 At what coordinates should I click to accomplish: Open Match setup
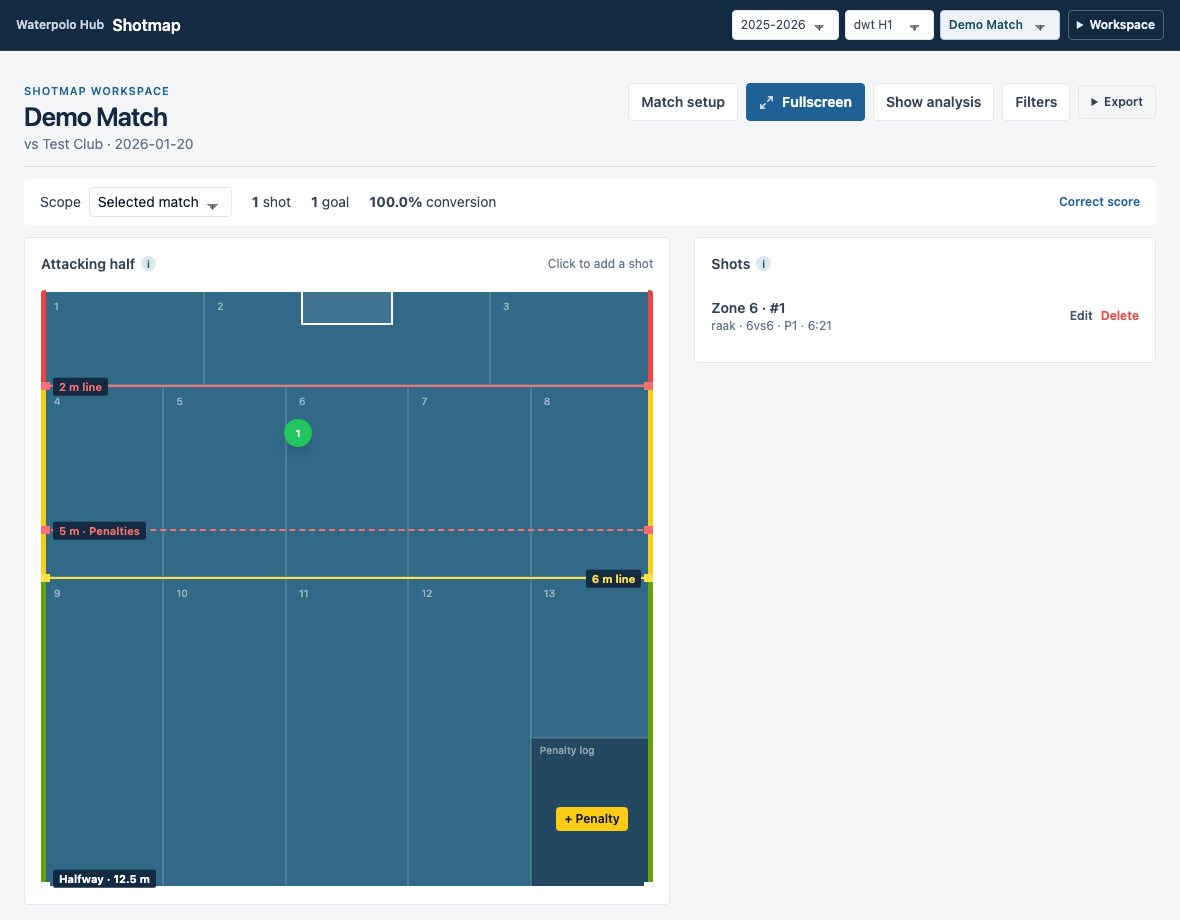tap(683, 102)
